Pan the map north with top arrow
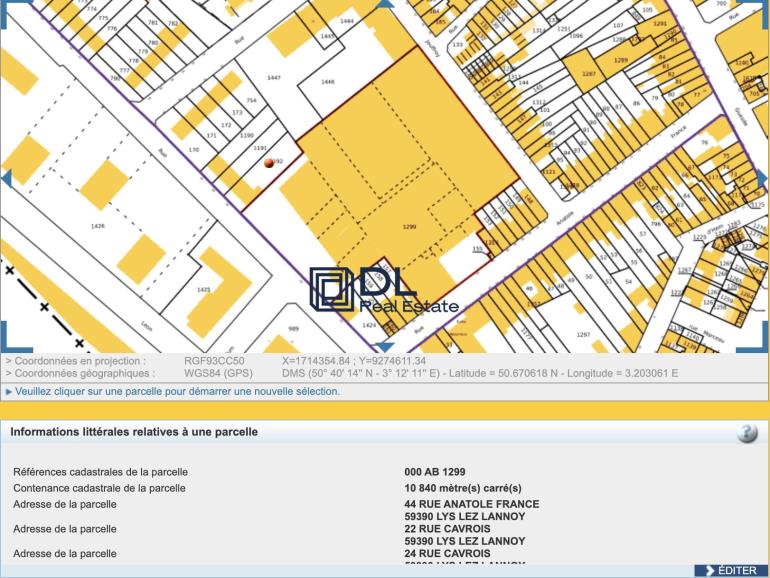Viewport: 770px width, 578px height. pyautogui.click(x=385, y=4)
